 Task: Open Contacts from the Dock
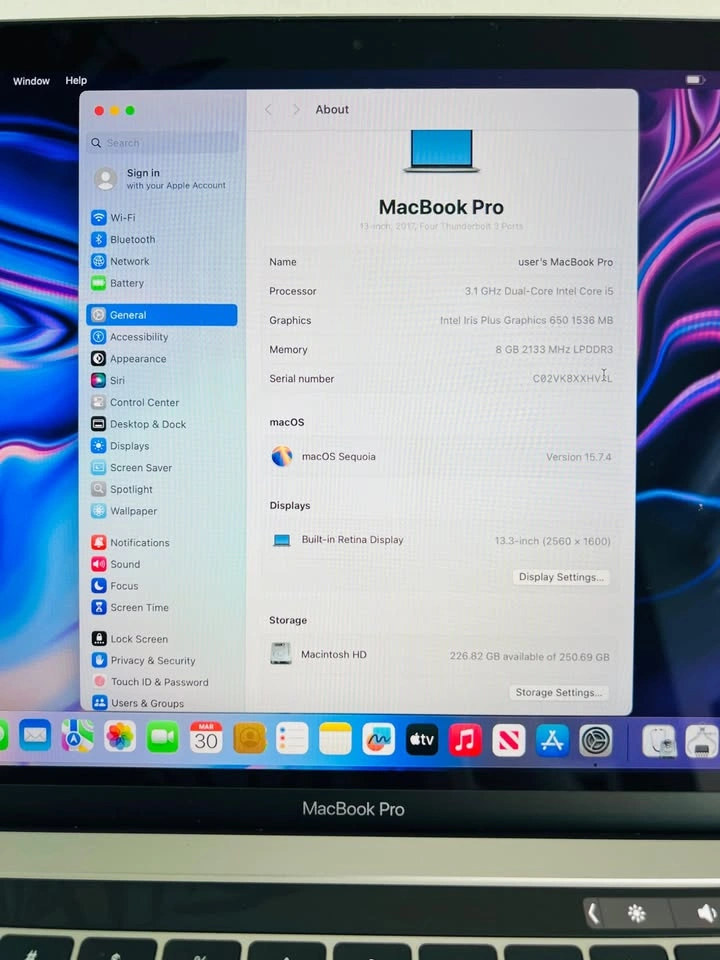(x=250, y=738)
